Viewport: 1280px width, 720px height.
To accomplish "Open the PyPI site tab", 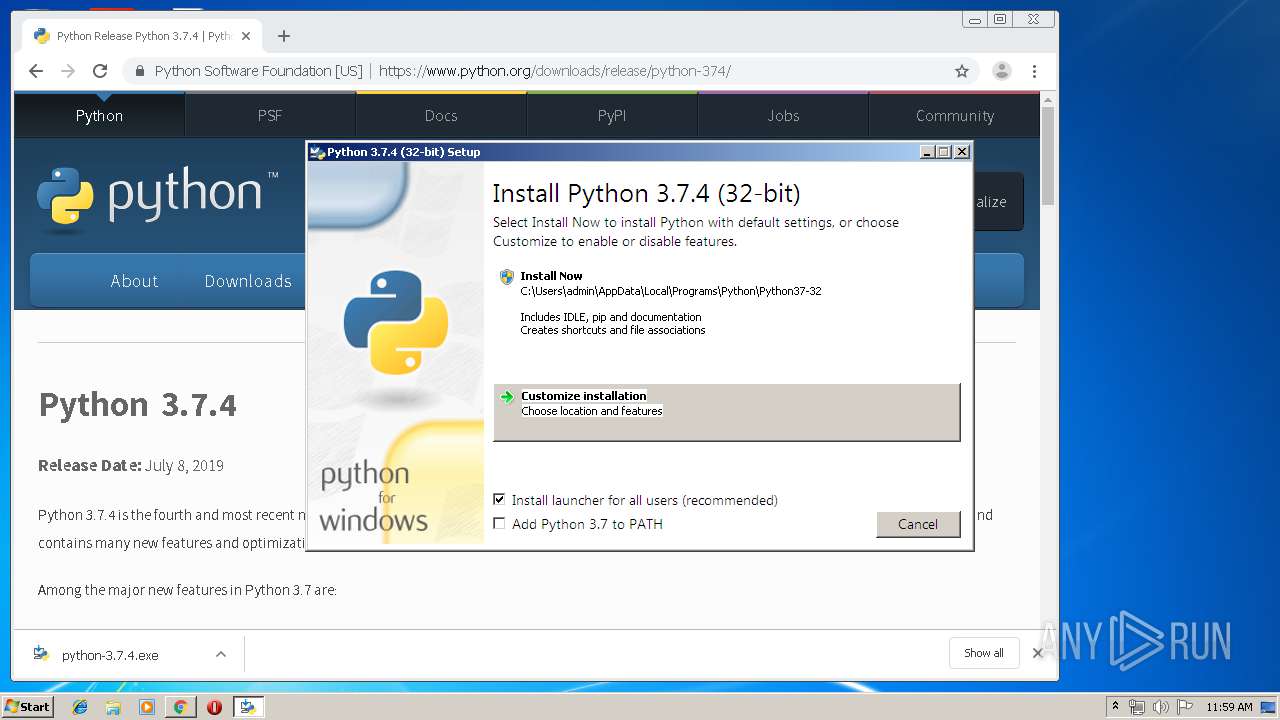I will (x=612, y=116).
